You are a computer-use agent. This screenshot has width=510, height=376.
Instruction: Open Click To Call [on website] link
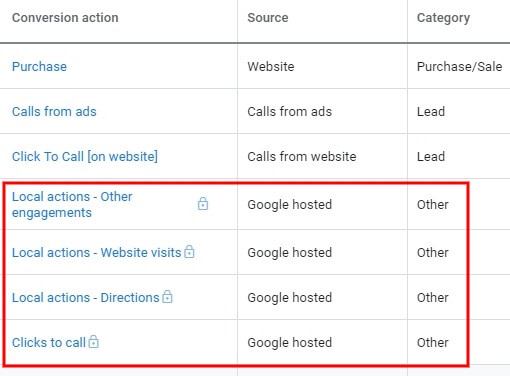(85, 156)
